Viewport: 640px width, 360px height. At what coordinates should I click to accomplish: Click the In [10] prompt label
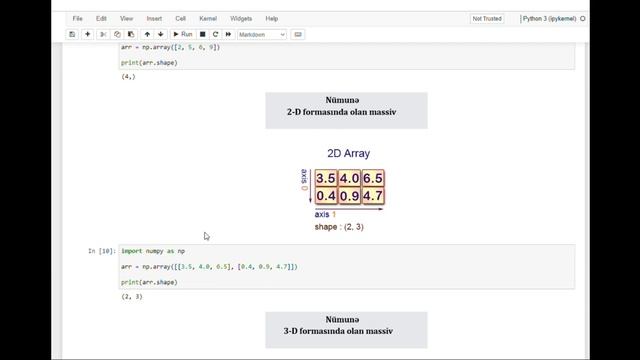click(102, 251)
